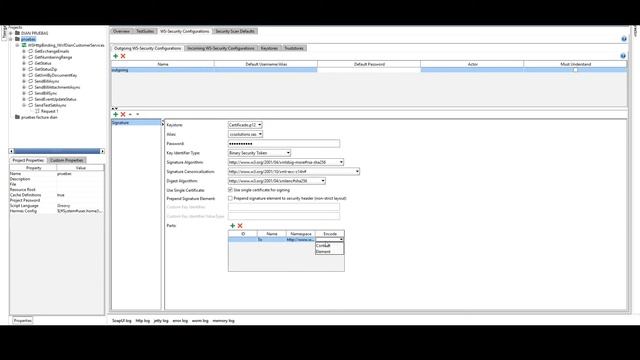Screen dimensions: 640x360
Task: Move the WSS entry up
Action: coord(130,114)
